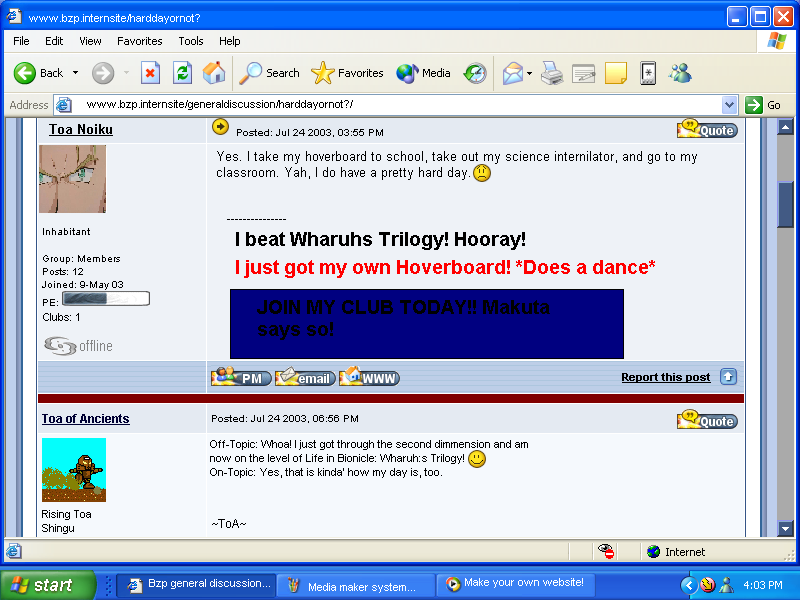Open the File menu
The image size is (800, 600).
point(21,41)
